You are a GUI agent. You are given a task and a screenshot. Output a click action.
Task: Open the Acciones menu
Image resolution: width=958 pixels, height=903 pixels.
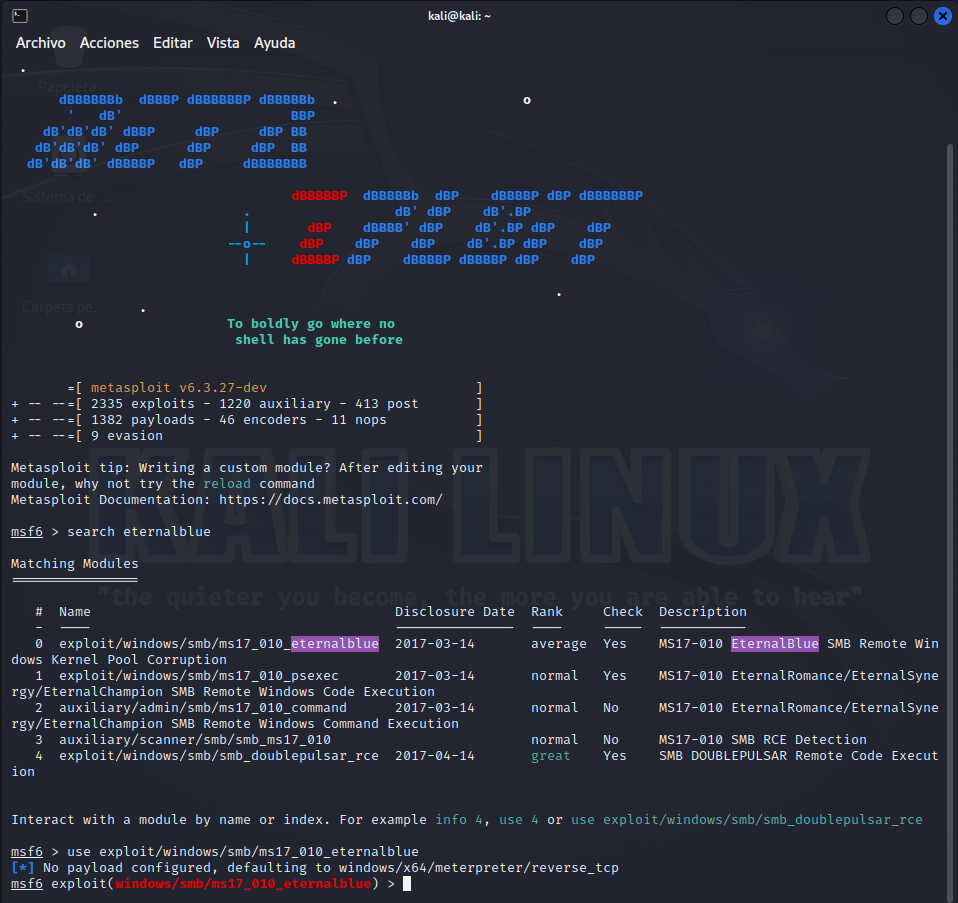pos(109,43)
